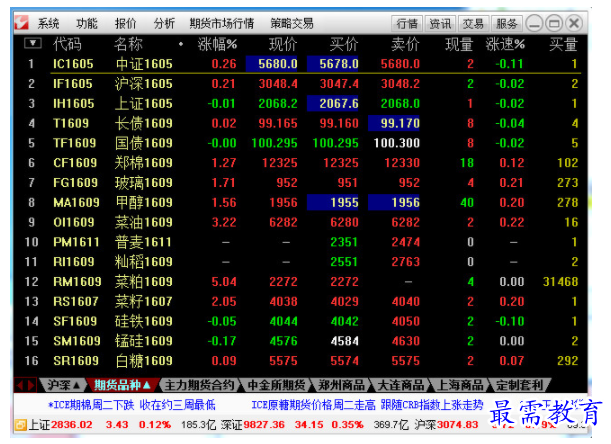Click the highlighted 99.170 ask price
The height and width of the screenshot is (444, 611).
394,124
